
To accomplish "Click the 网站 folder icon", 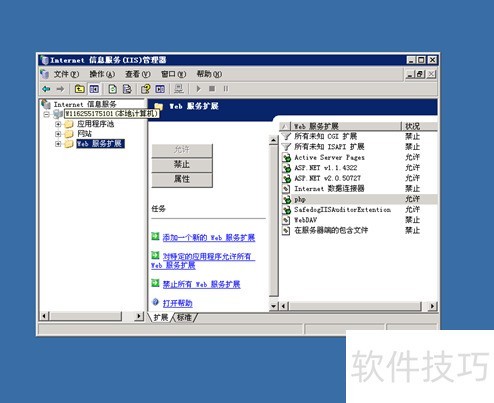I will coord(69,134).
